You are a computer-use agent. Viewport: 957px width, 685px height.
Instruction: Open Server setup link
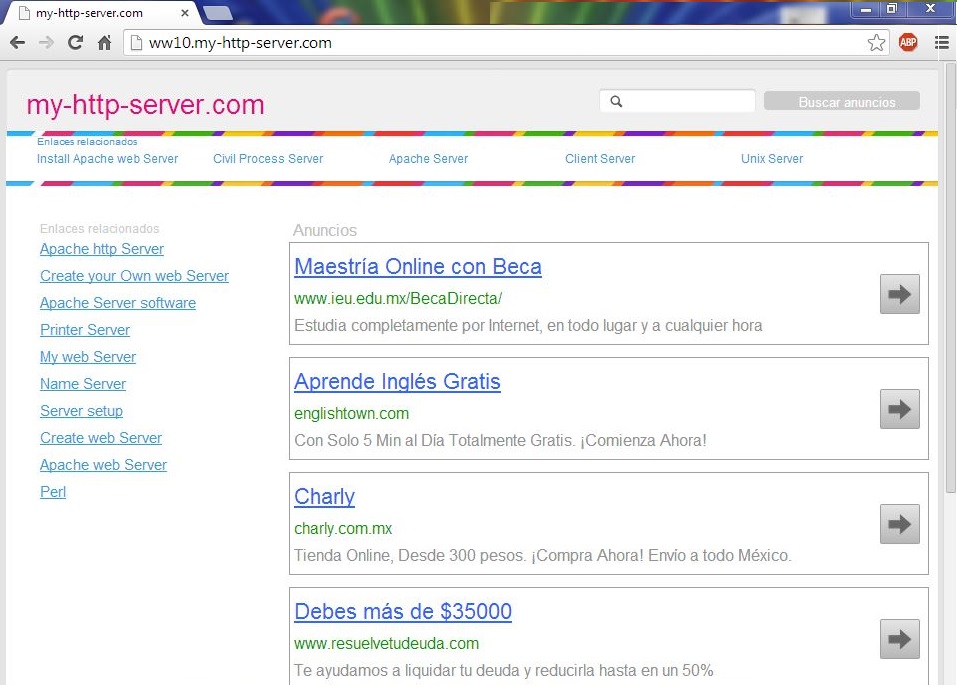(81, 411)
